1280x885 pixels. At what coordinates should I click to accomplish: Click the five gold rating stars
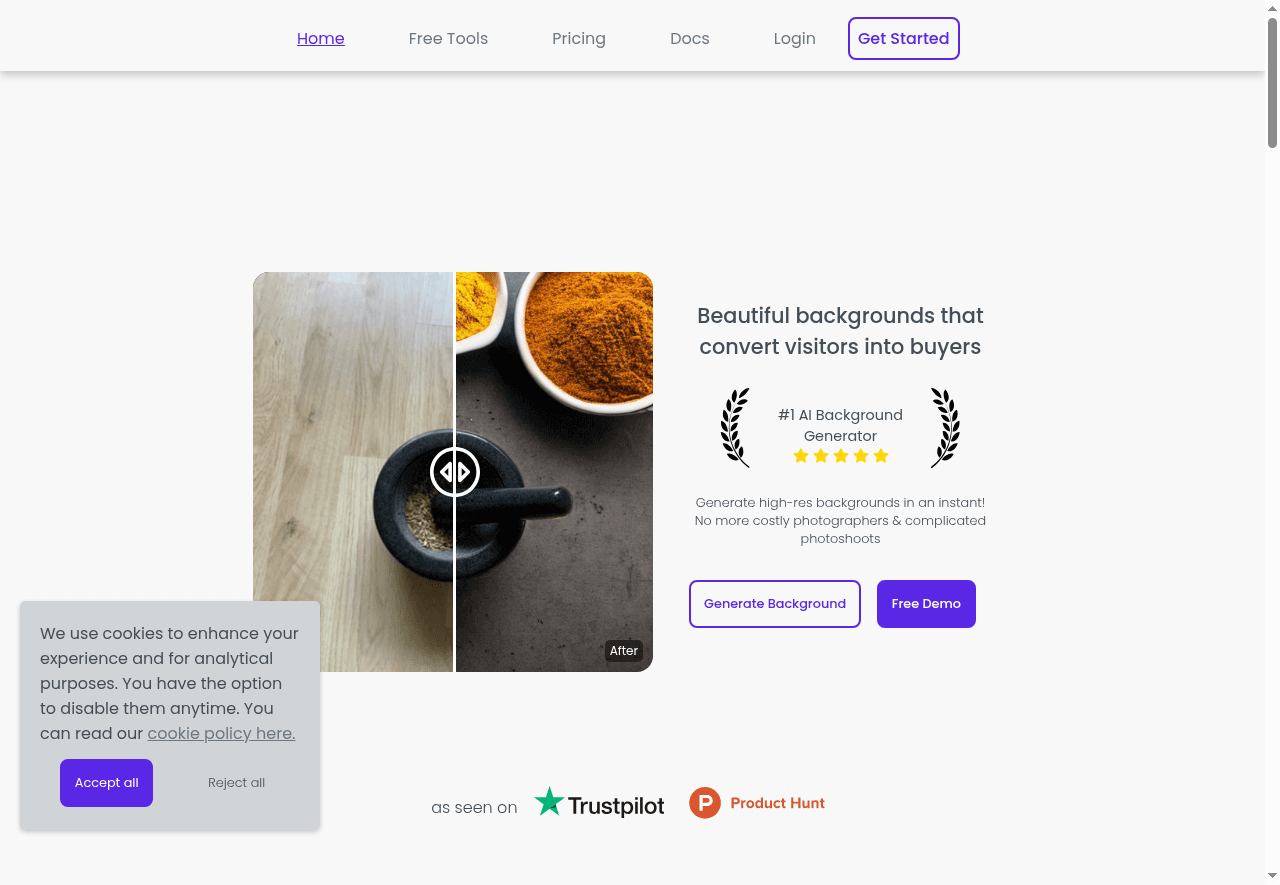[841, 456]
